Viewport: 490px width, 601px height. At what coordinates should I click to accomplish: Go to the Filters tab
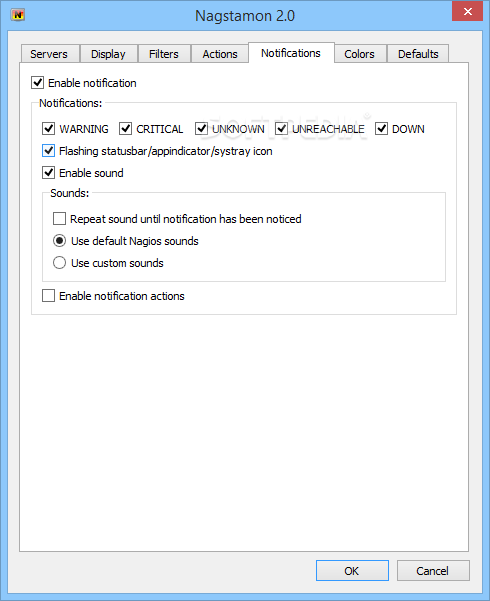point(164,54)
